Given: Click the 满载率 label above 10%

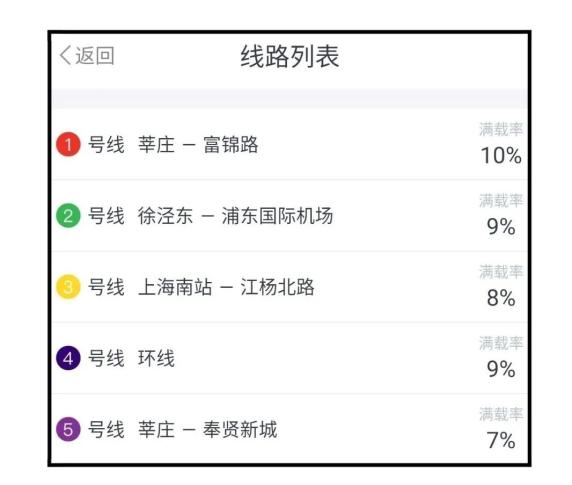Looking at the screenshot, I should click(501, 129).
